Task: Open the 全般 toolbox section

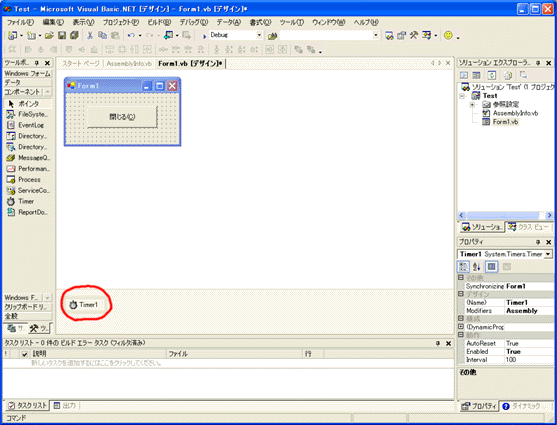Action: pos(28,316)
